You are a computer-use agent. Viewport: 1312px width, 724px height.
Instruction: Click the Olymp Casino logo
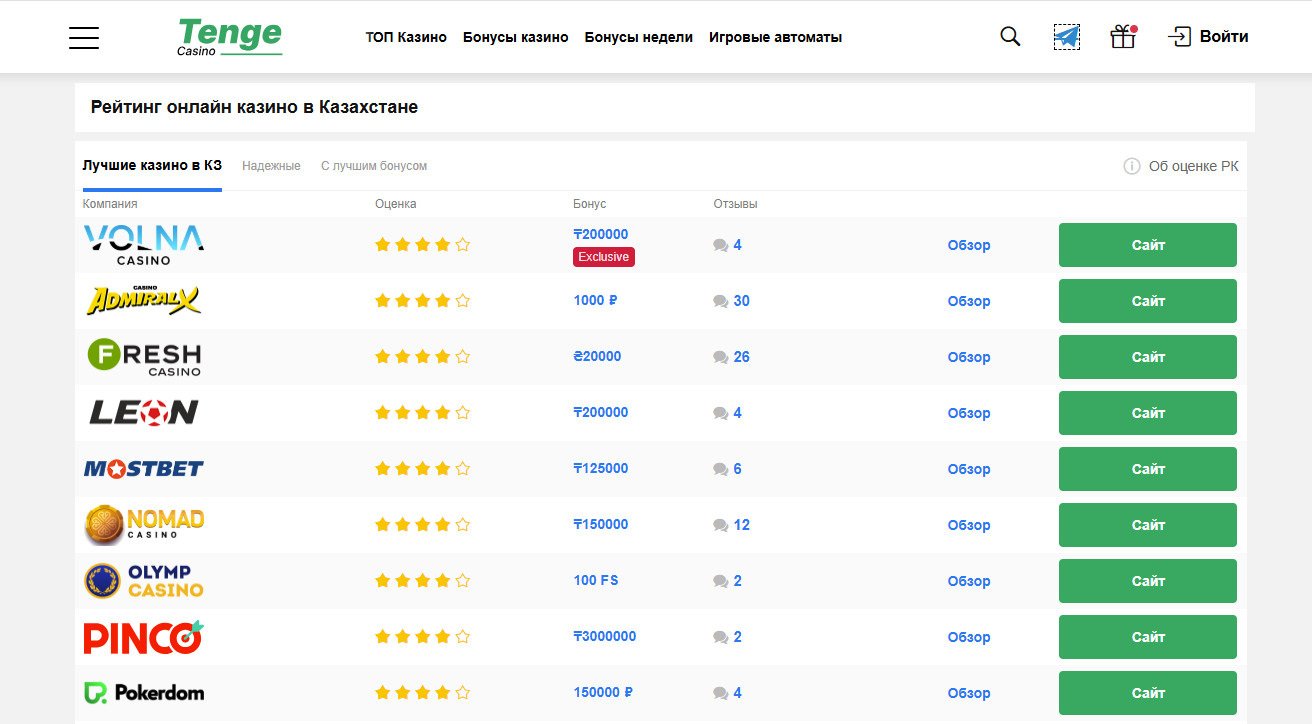point(144,581)
